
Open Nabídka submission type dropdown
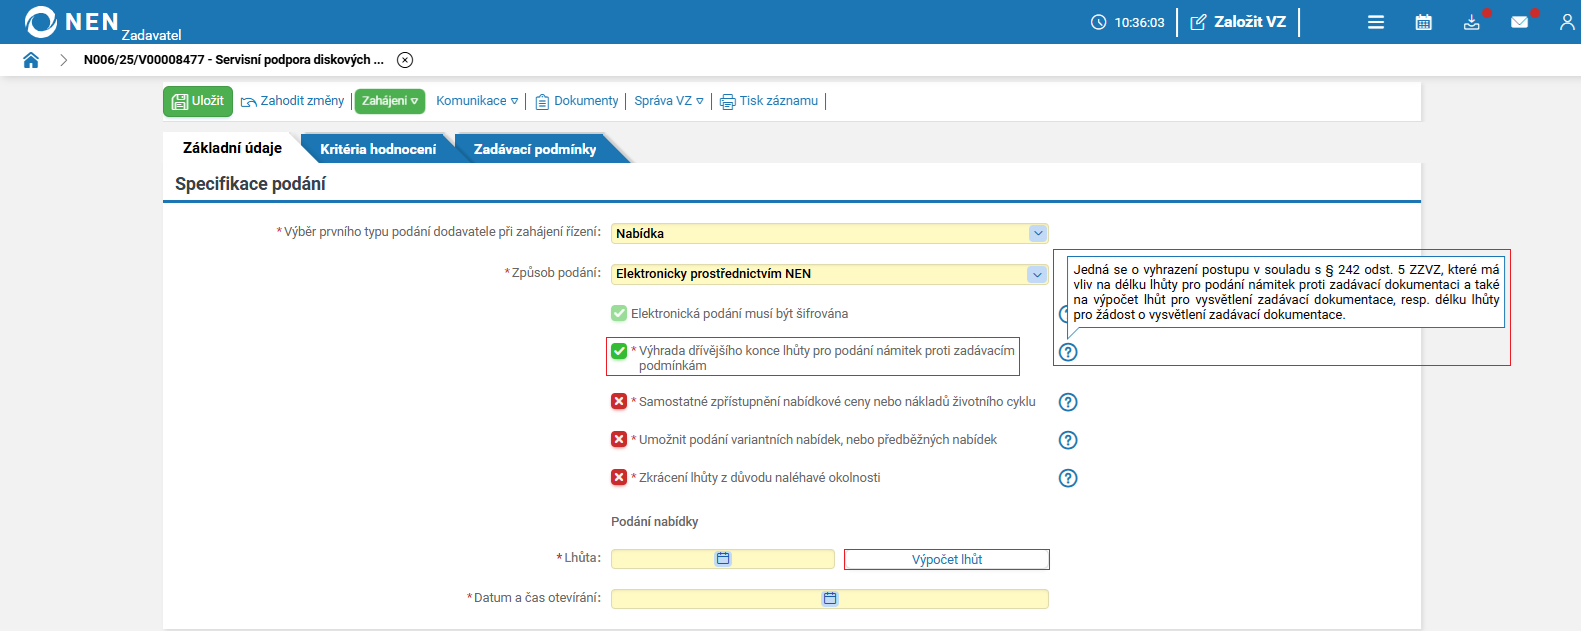[830, 233]
